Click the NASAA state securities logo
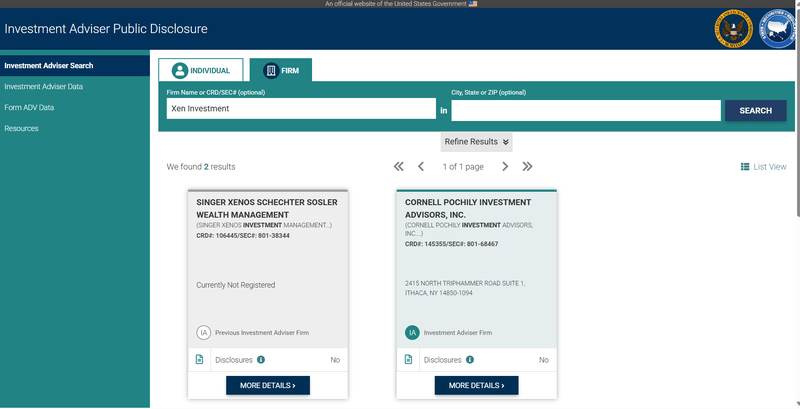The width and height of the screenshot is (800, 409). 779,30
